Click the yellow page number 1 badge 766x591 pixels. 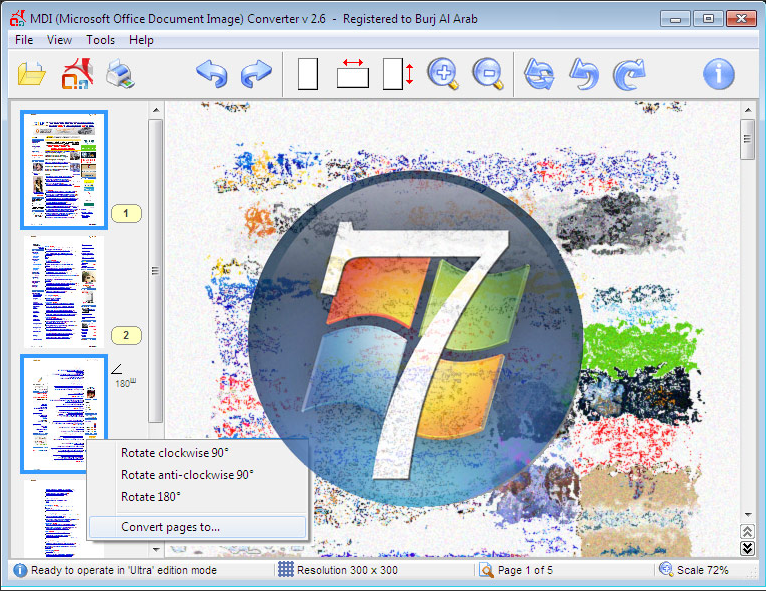(127, 213)
